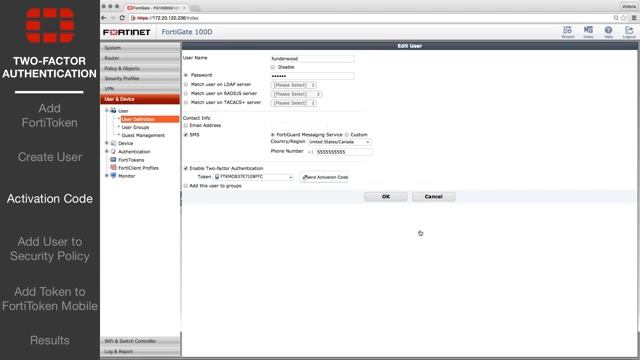640x360 pixels.
Task: Click Send Activation Code button
Action: (x=324, y=177)
